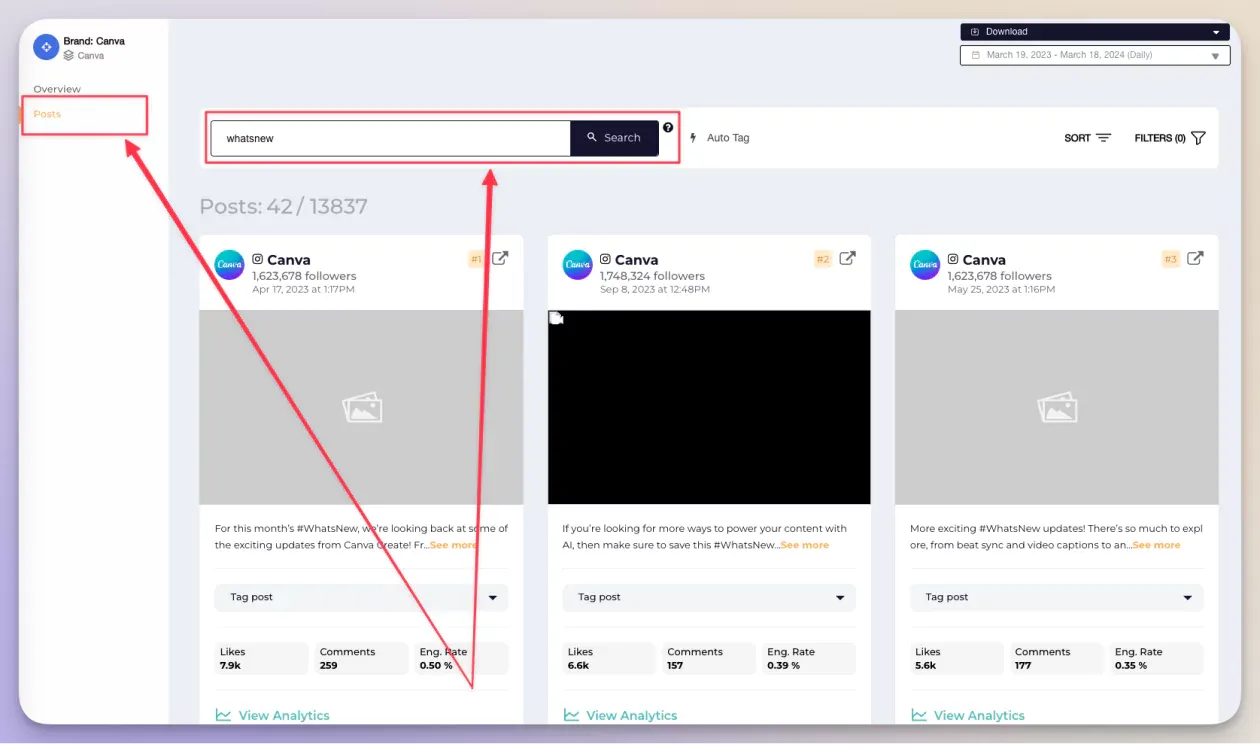Open the SORT options
Image resolution: width=1260 pixels, height=744 pixels.
pyautogui.click(x=1088, y=138)
